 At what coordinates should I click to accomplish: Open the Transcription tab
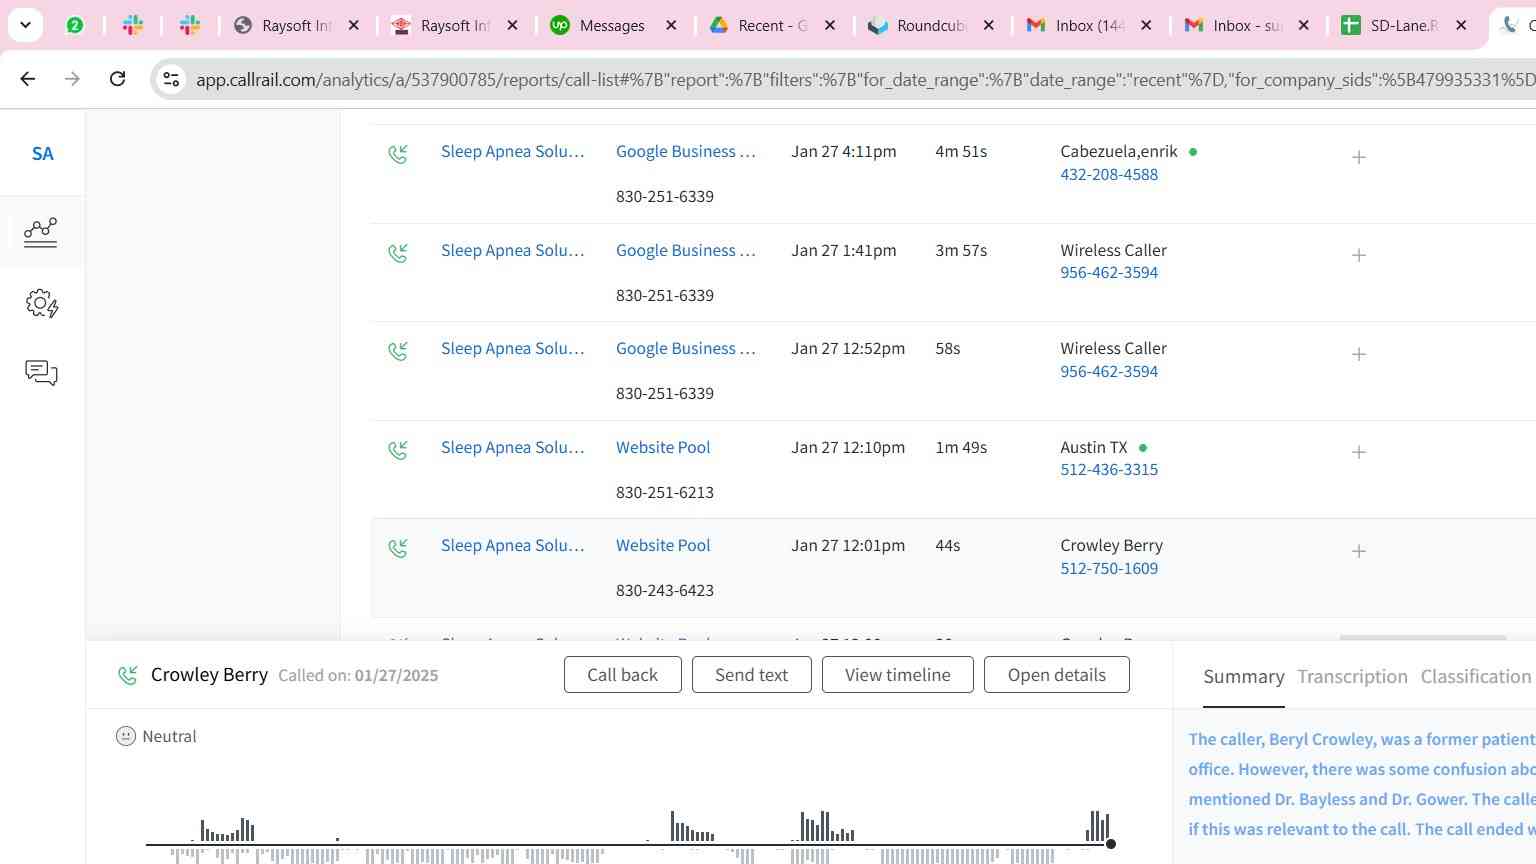[1352, 677]
